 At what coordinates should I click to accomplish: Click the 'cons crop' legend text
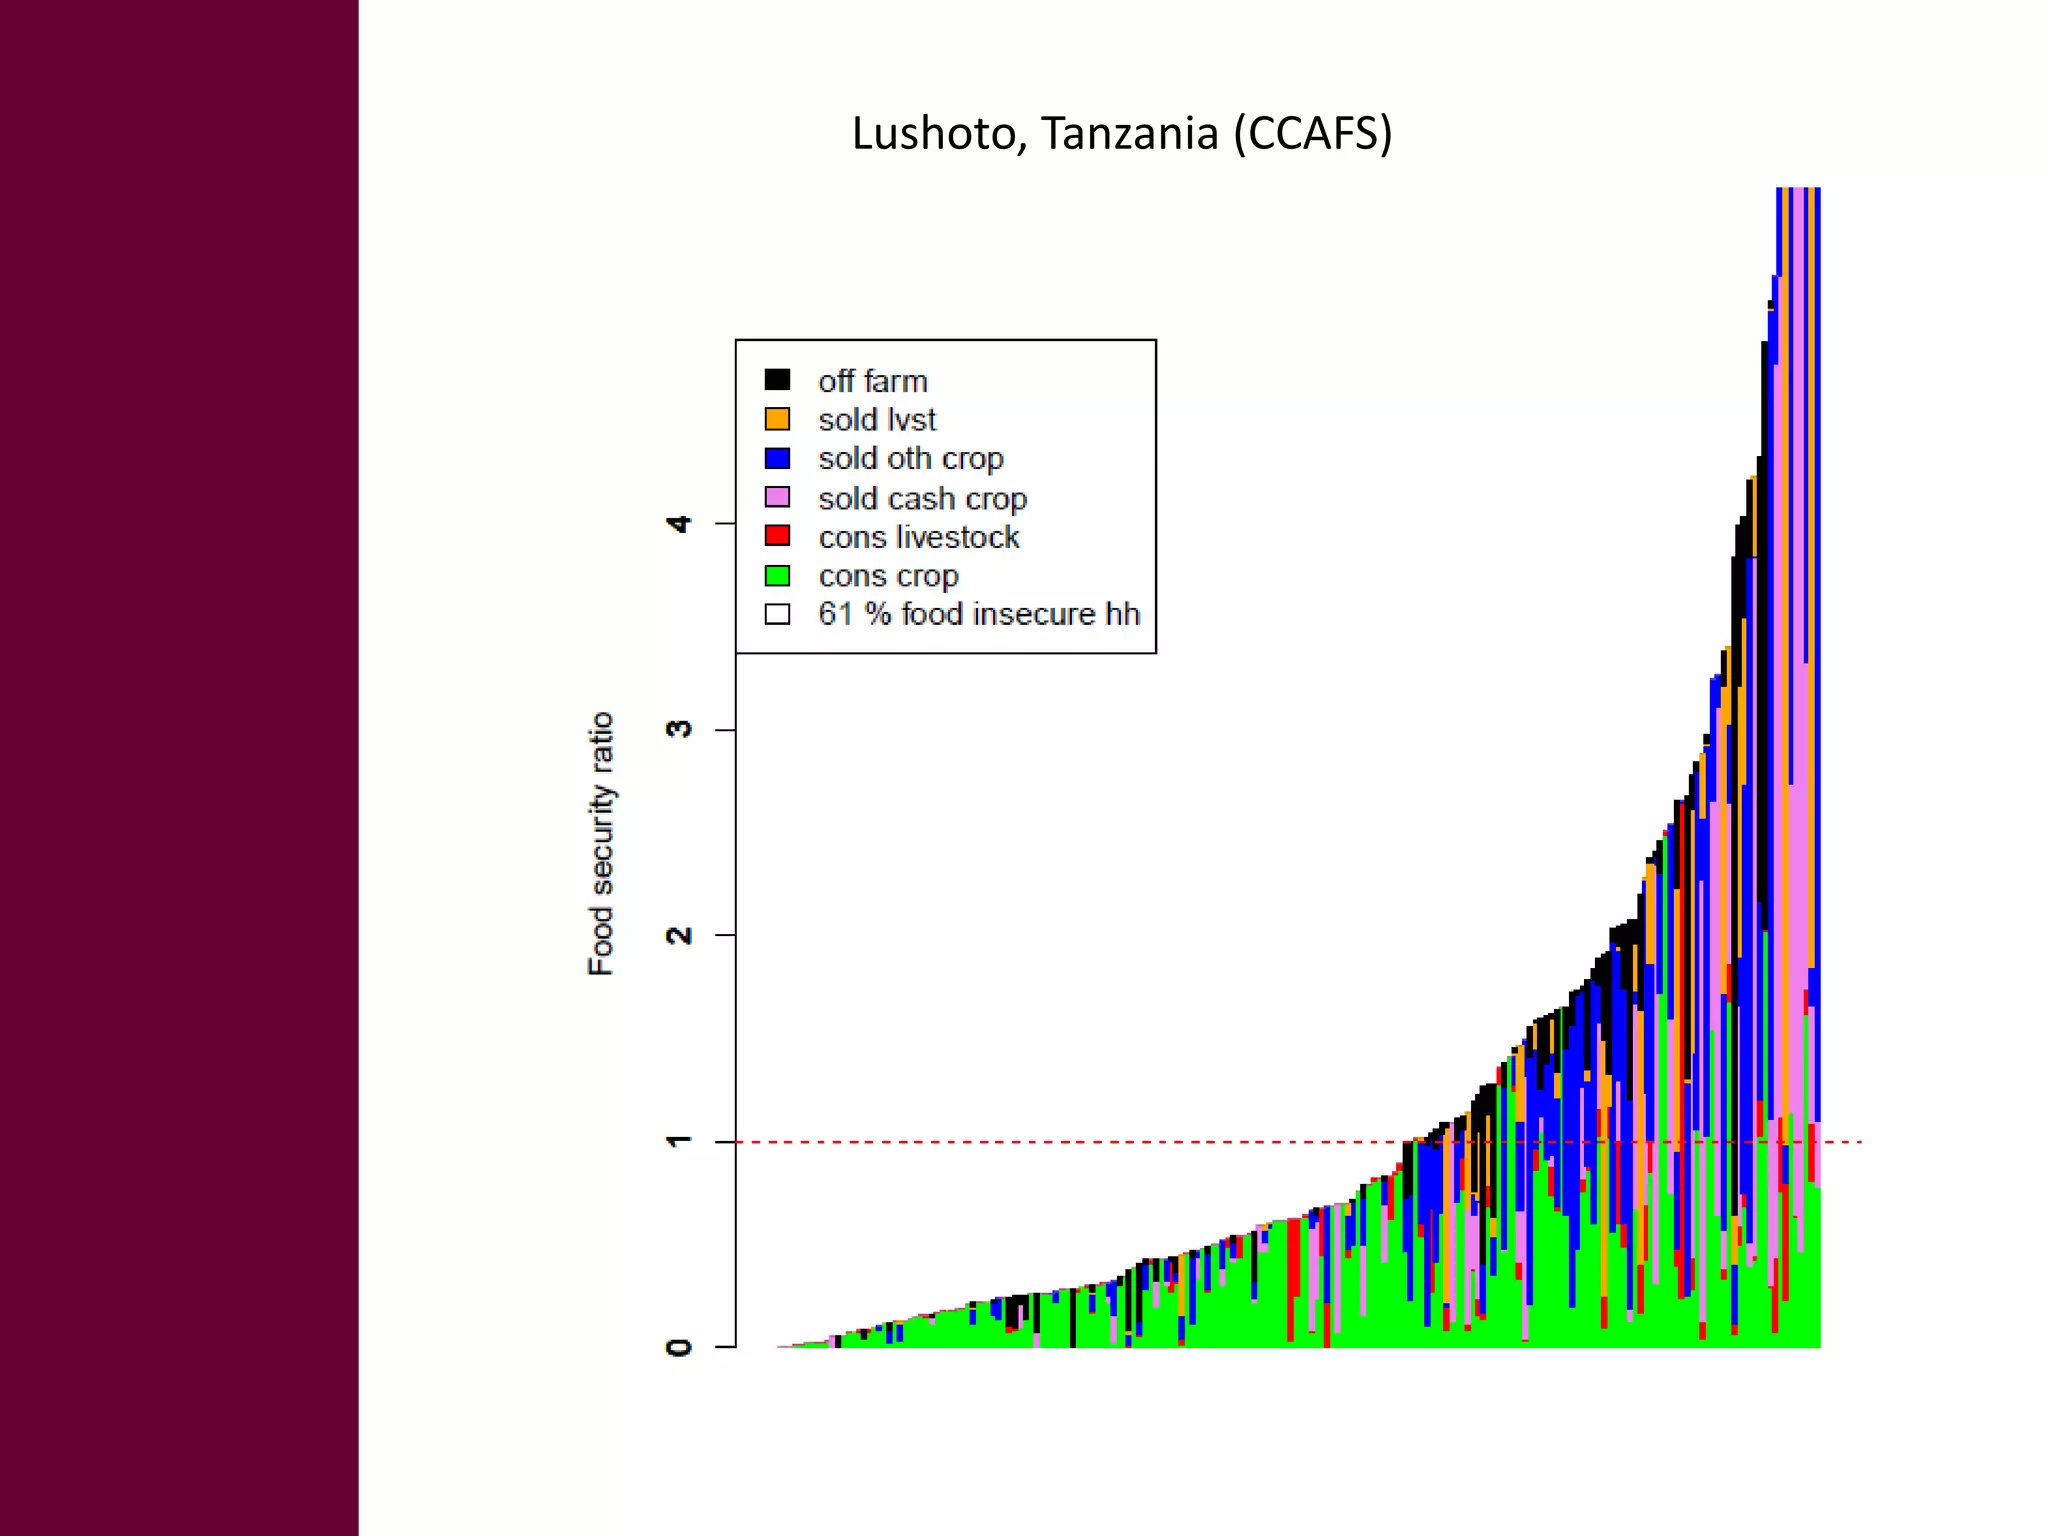coord(888,576)
